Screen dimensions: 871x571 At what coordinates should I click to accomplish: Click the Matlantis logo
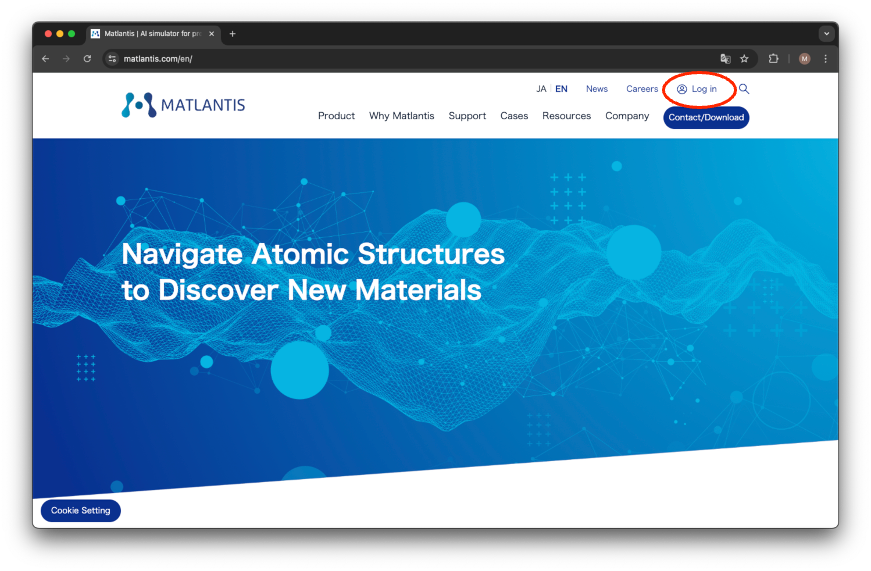point(183,105)
